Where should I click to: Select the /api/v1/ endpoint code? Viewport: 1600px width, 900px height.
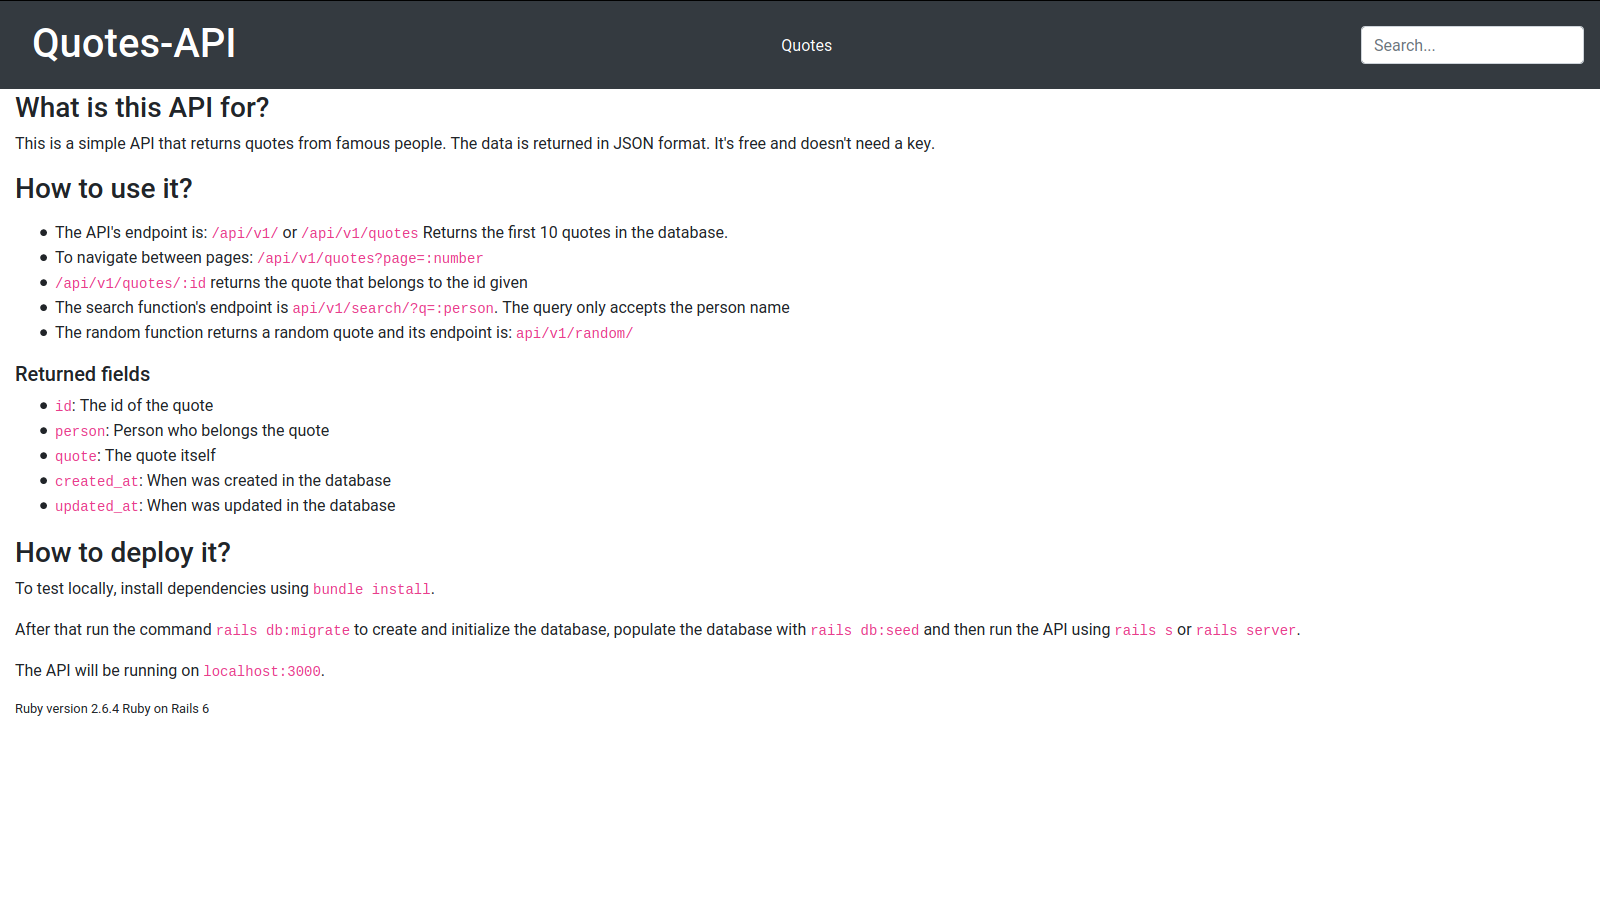pos(245,233)
